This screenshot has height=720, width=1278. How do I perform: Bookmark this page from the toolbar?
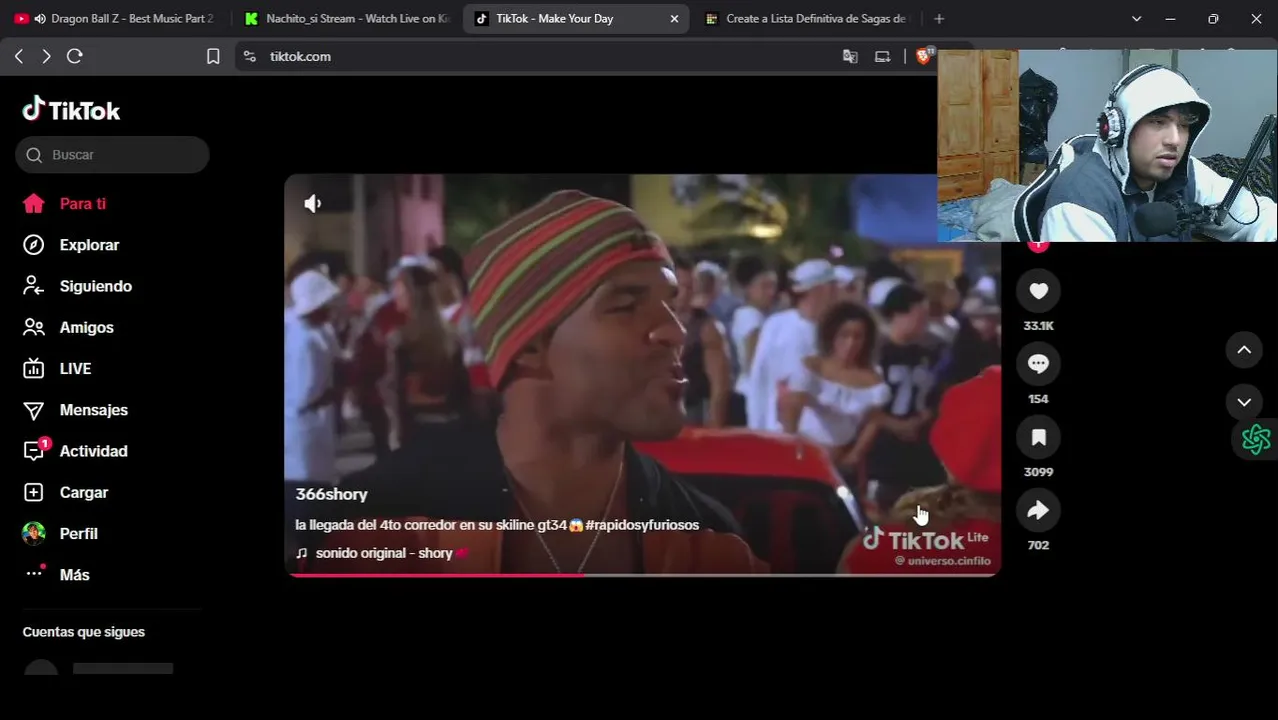(x=213, y=57)
